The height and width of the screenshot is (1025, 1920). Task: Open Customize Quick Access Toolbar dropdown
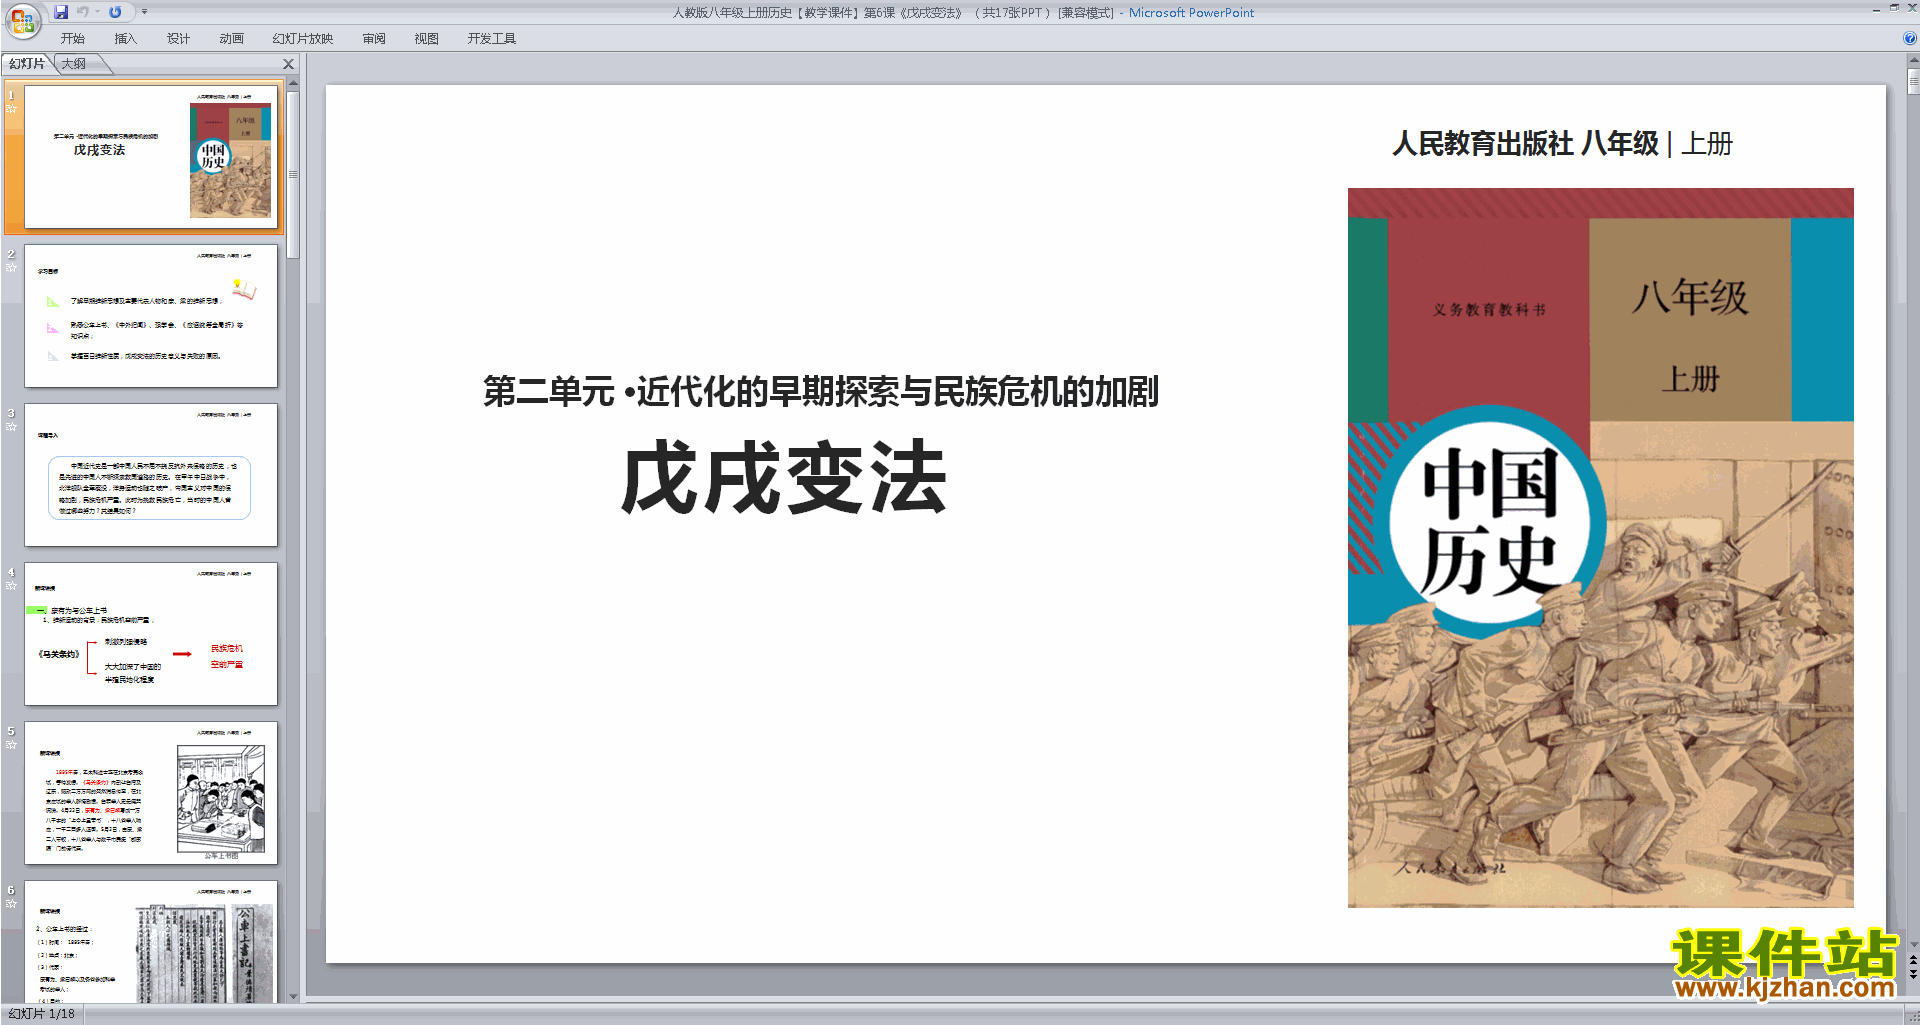click(x=144, y=12)
